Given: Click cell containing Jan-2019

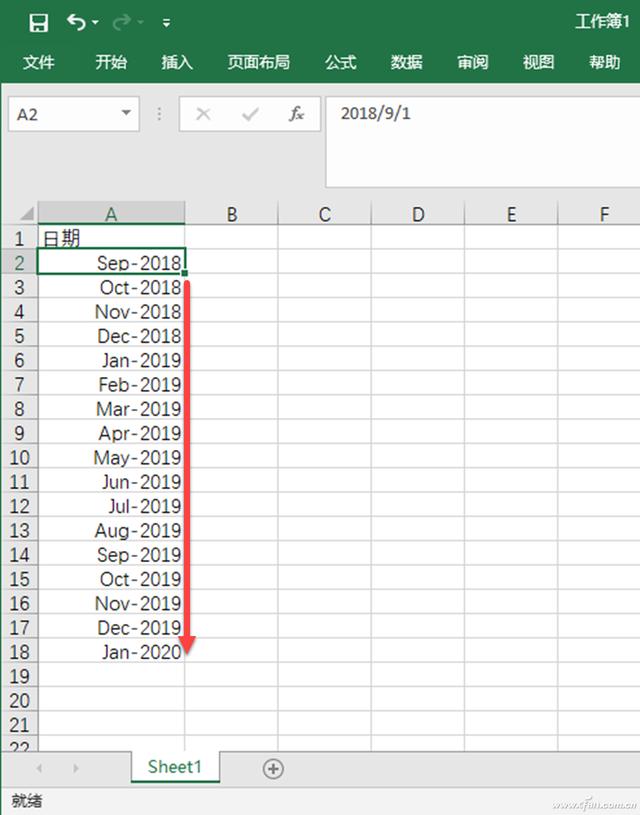Looking at the screenshot, I should coord(111,360).
